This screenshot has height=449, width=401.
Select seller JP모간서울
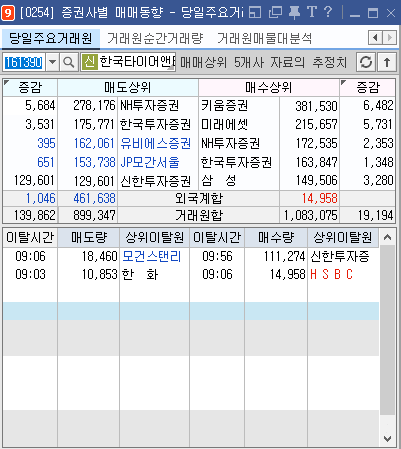150,162
